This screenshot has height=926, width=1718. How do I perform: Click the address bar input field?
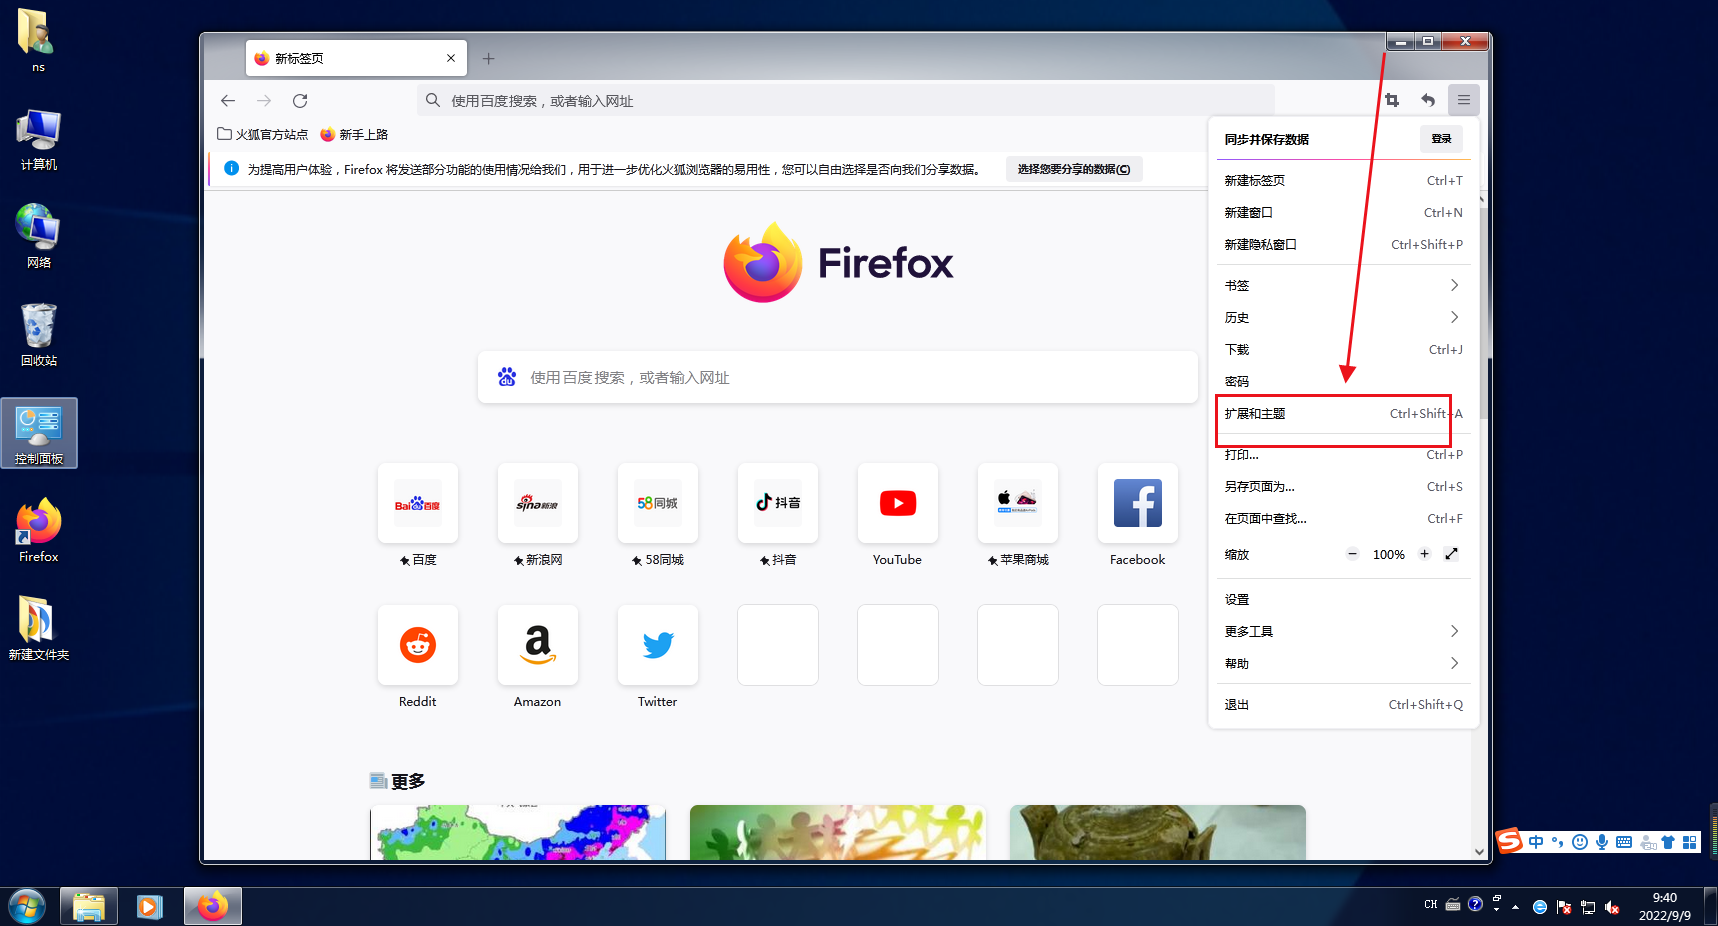(846, 101)
